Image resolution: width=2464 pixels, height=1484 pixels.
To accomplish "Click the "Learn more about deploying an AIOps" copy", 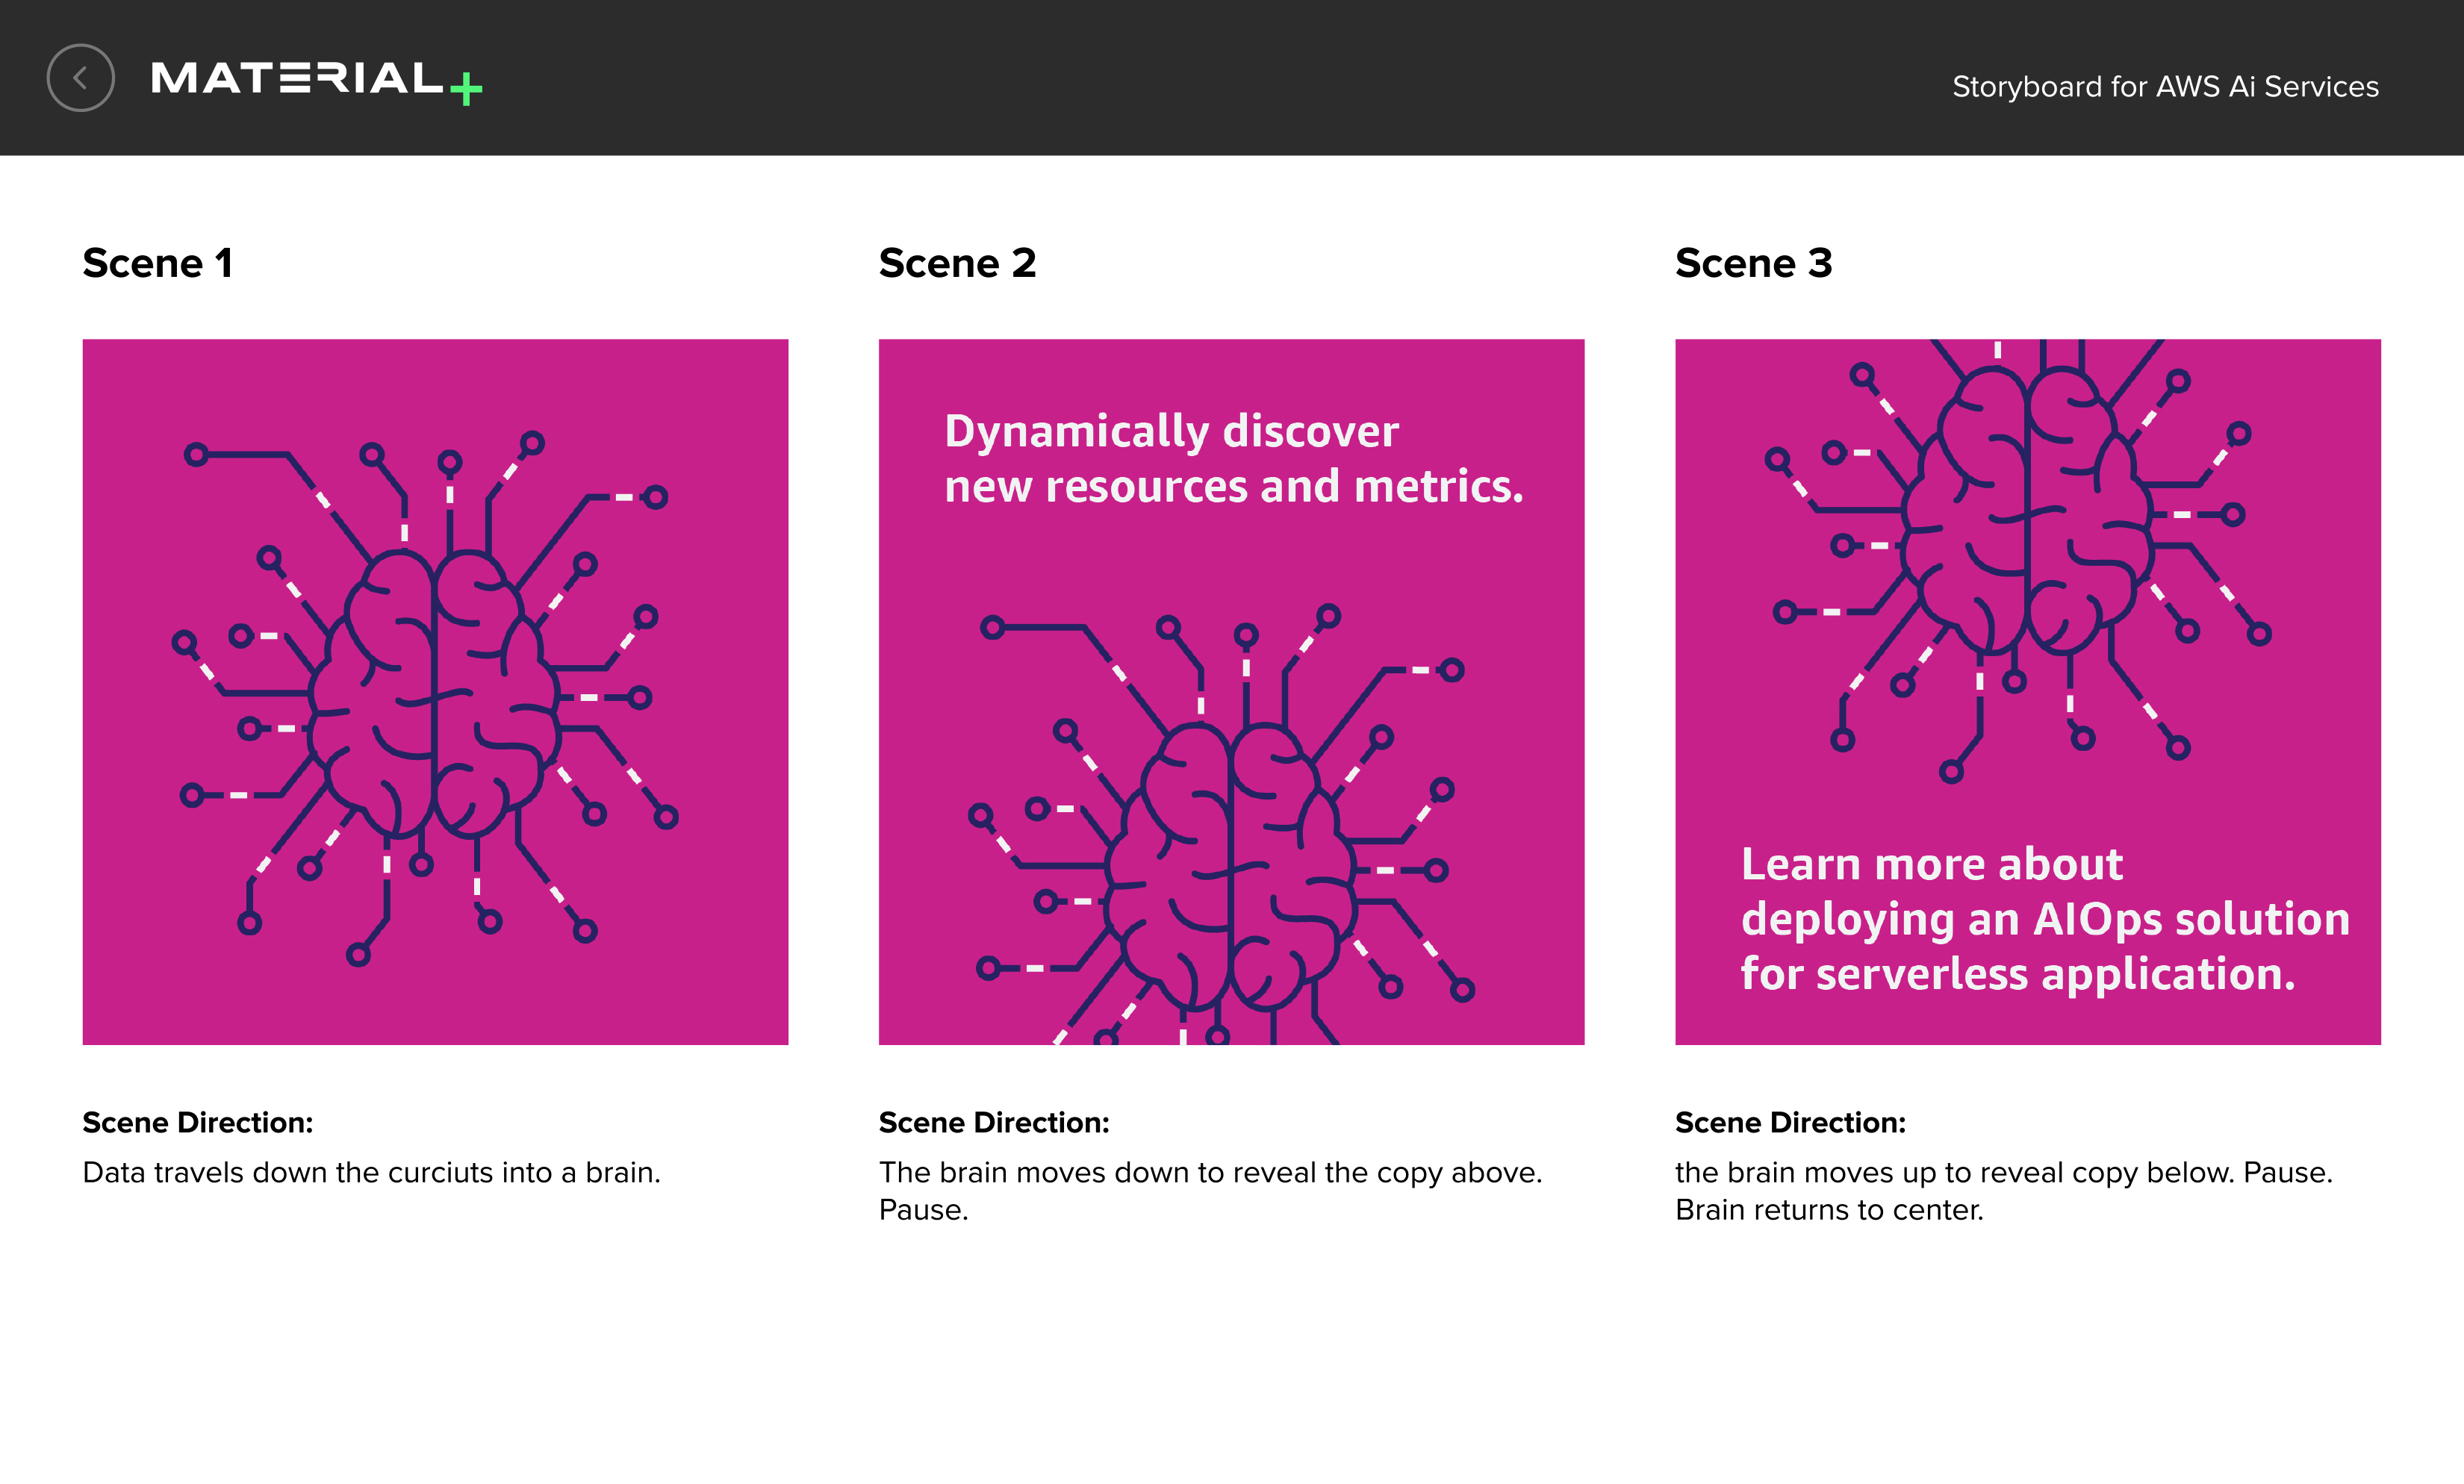I will (x=2044, y=918).
